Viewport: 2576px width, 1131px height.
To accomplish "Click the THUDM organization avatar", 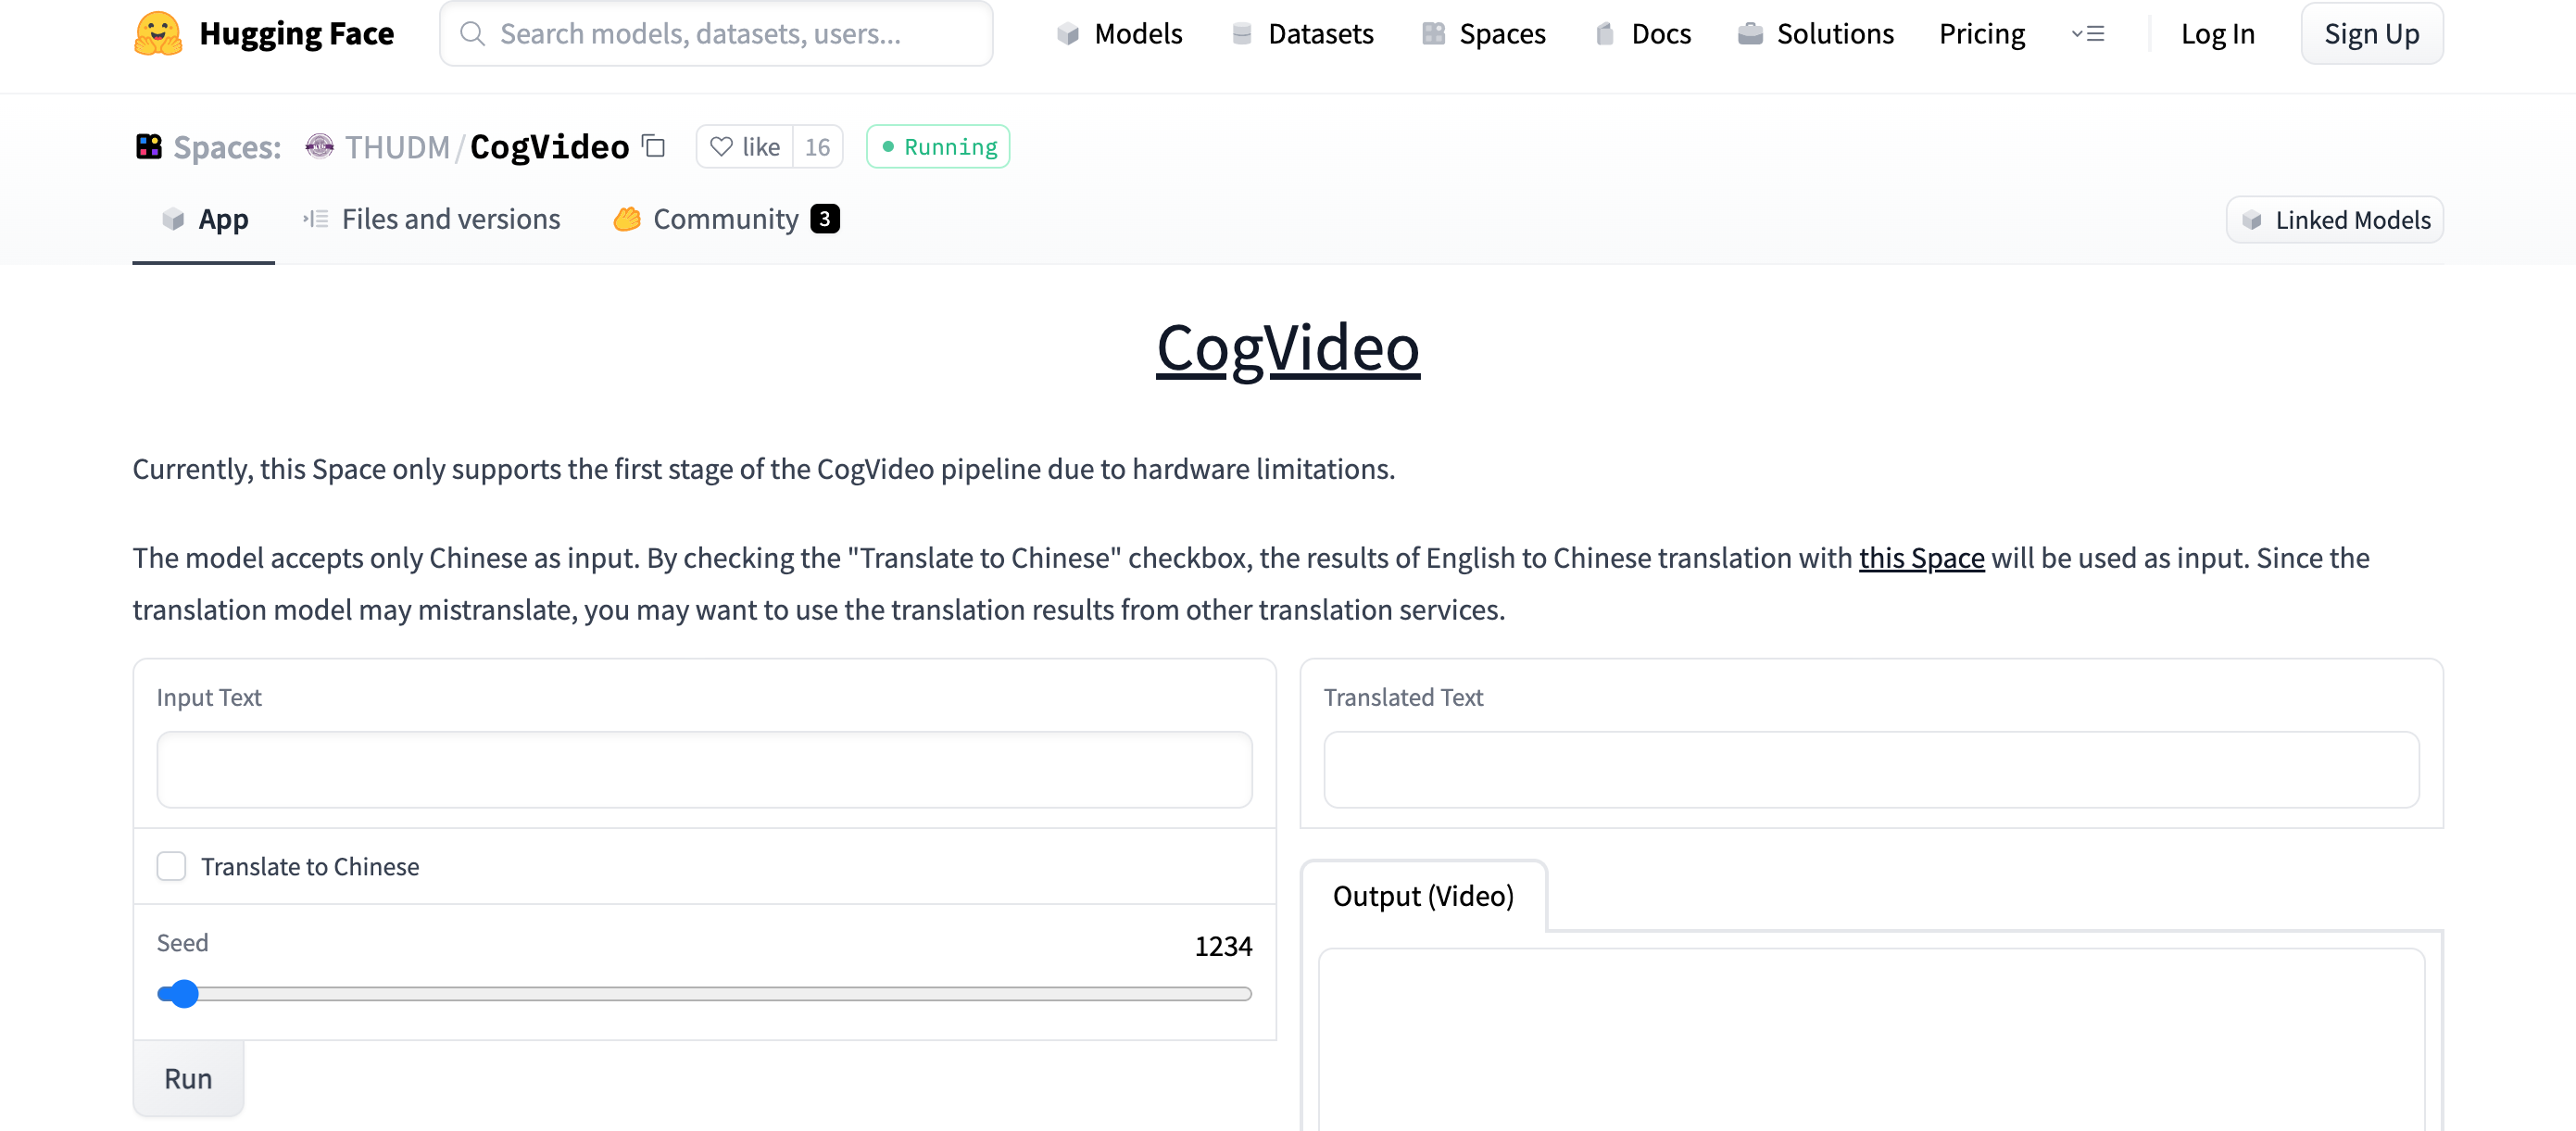I will pos(319,146).
